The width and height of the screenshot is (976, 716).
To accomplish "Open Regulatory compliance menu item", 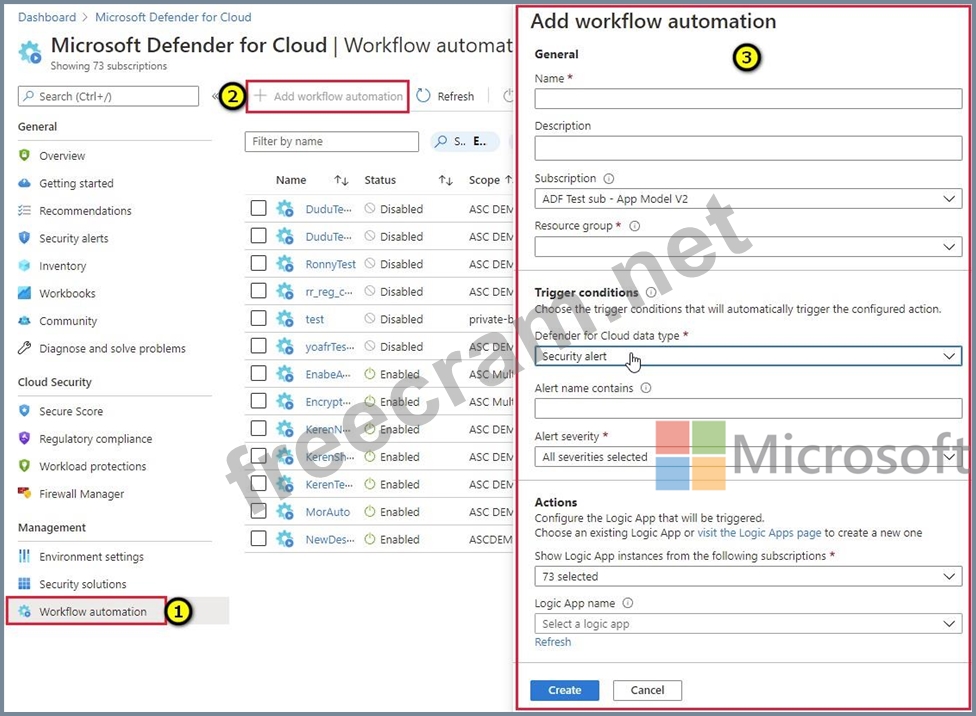I will coord(95,439).
